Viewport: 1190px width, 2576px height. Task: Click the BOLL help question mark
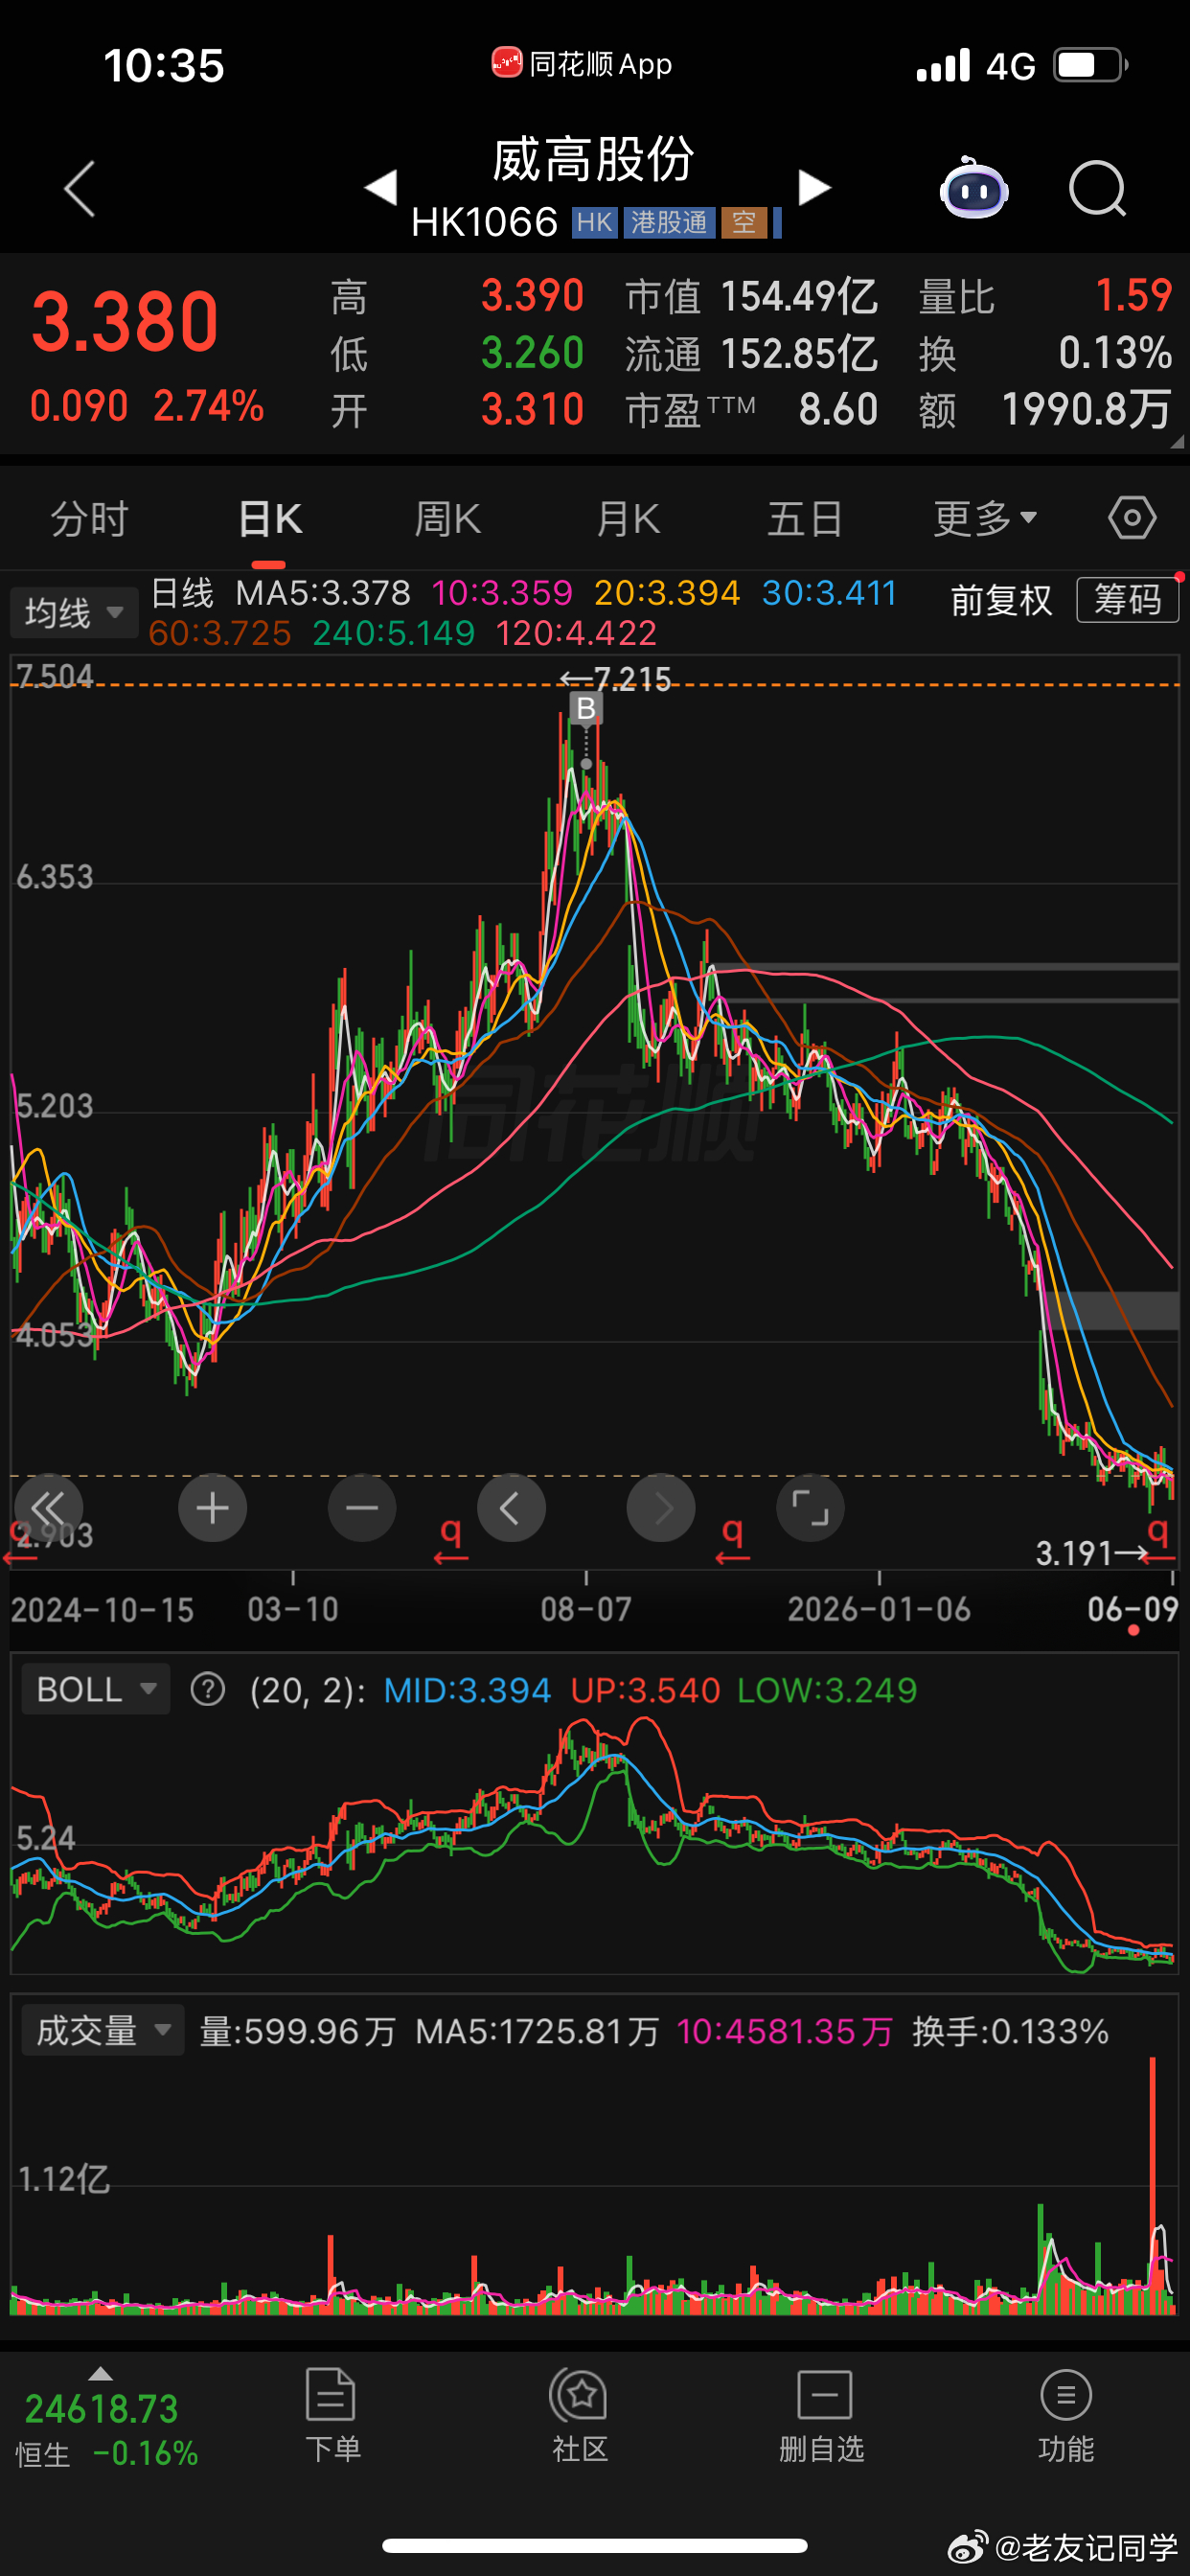(208, 1690)
